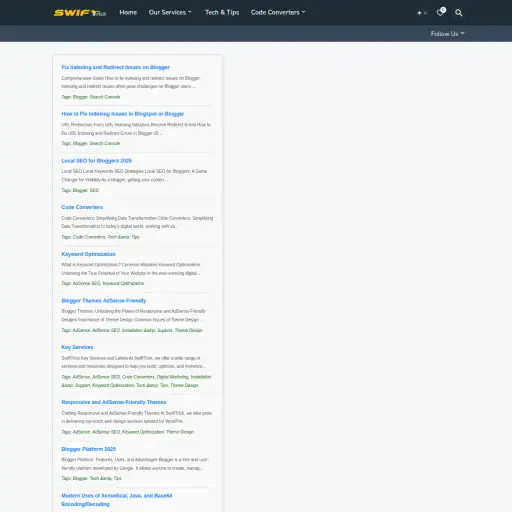Click the SwifTrick logo
Screen dimensions: 512x512
(x=80, y=13)
